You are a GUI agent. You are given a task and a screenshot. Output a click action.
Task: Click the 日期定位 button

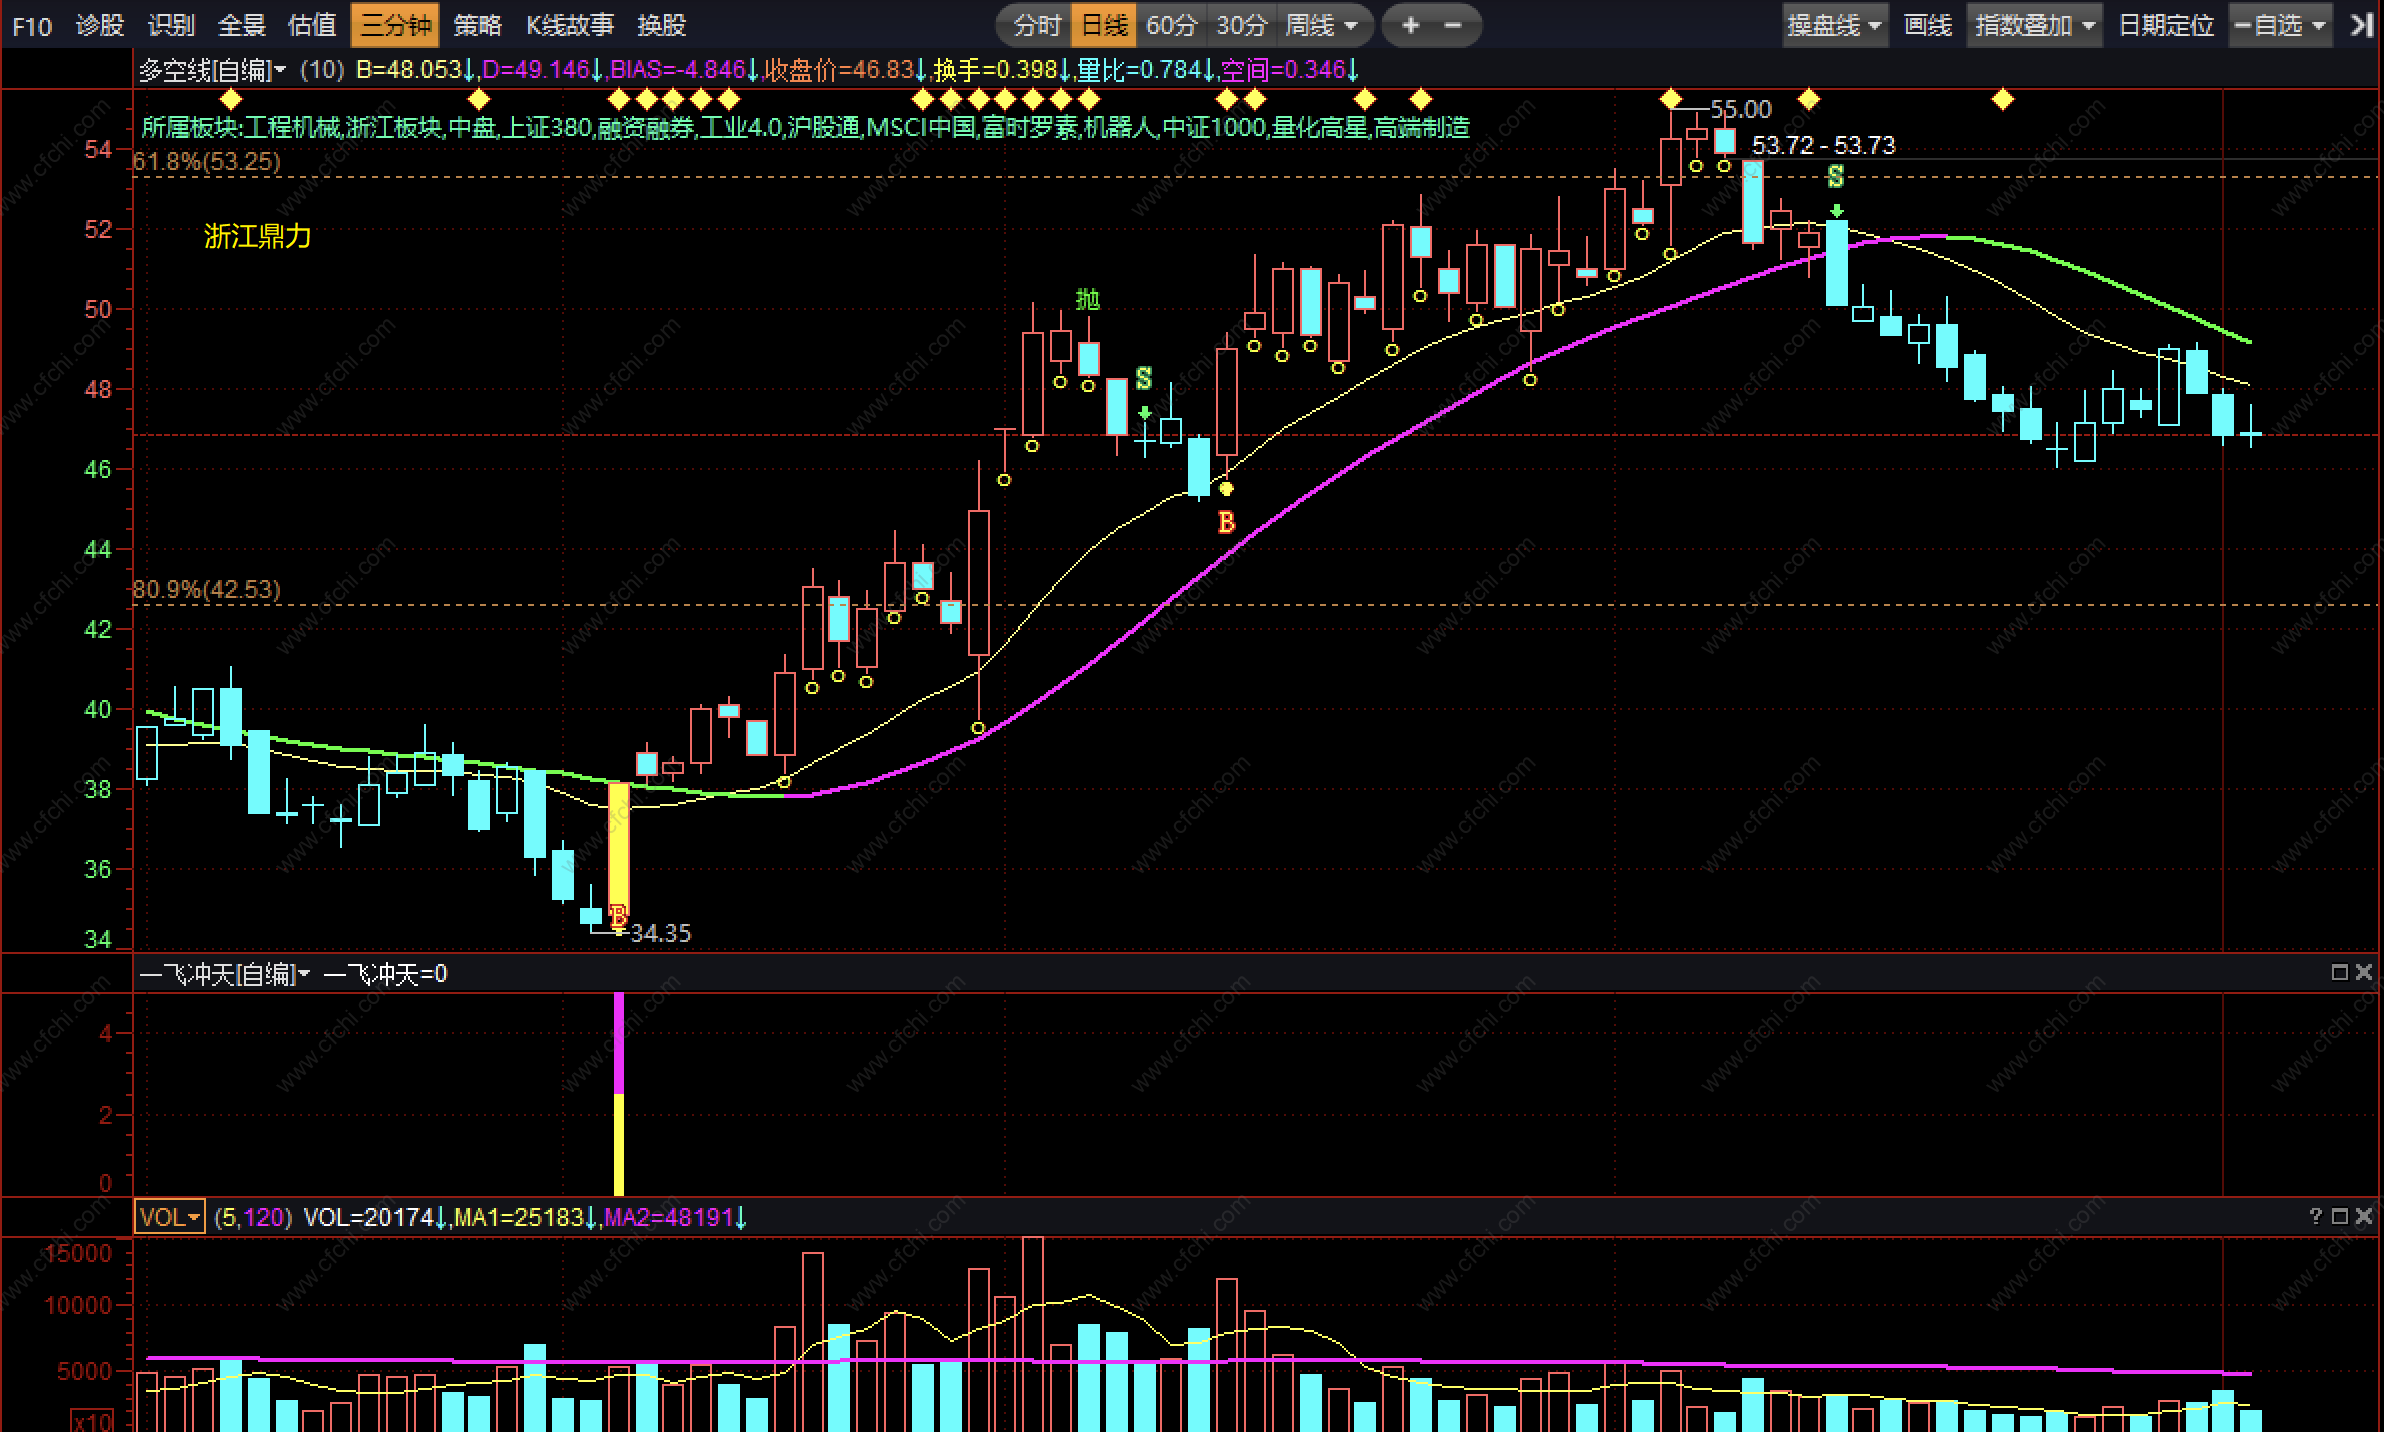click(2166, 25)
